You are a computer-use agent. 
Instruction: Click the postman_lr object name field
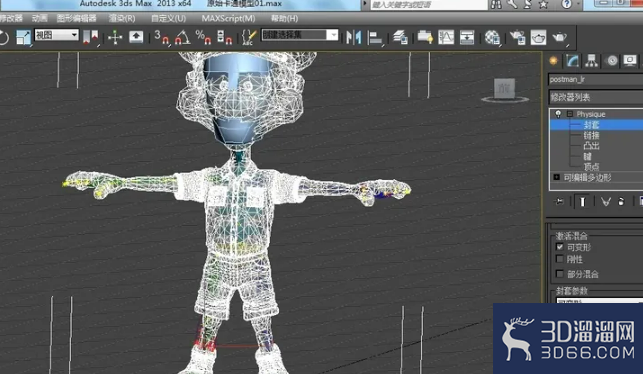point(595,80)
